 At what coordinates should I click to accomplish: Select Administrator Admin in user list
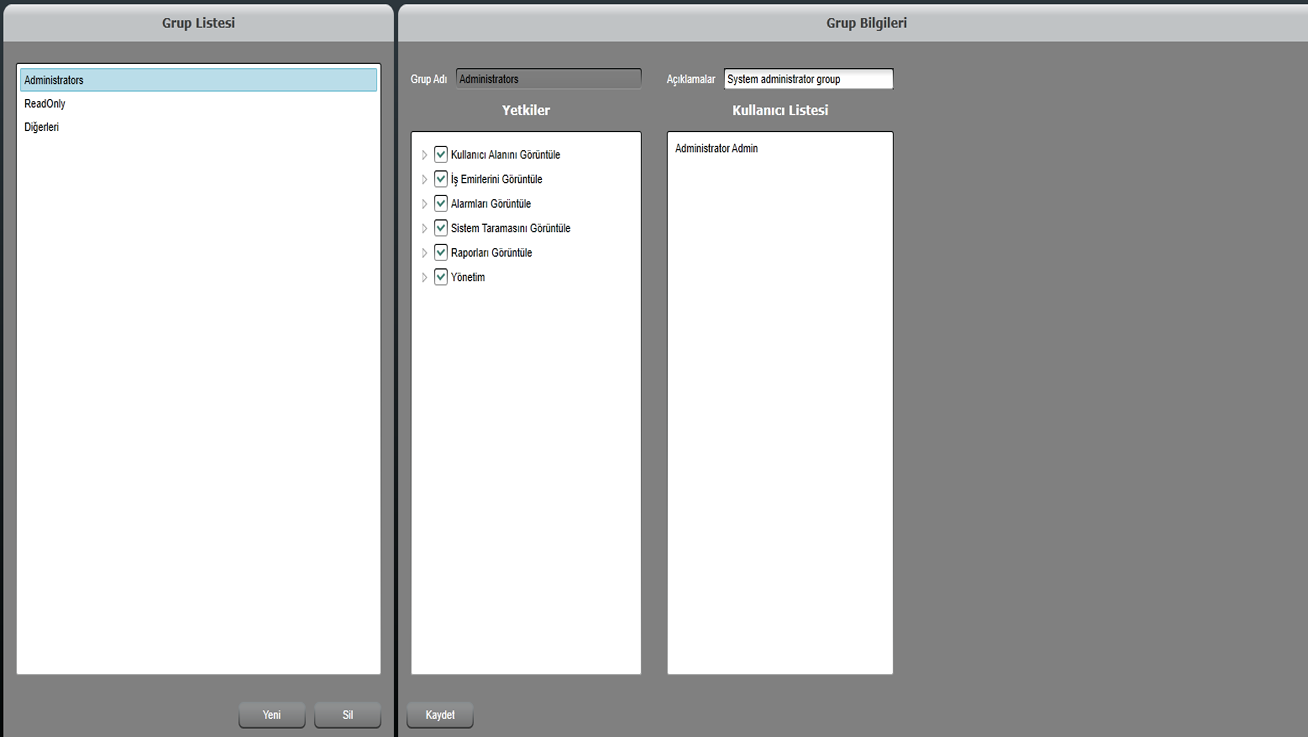tap(716, 149)
